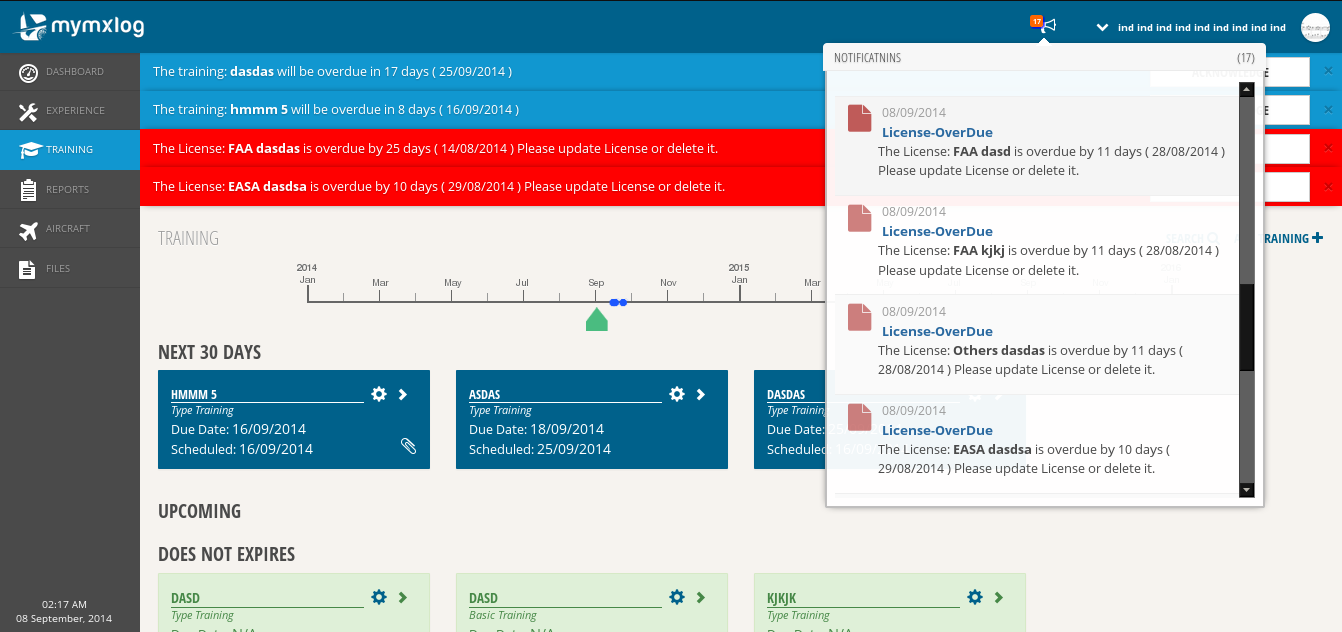1342x632 pixels.
Task: Expand the user account dropdown arrow
Action: click(x=1102, y=28)
